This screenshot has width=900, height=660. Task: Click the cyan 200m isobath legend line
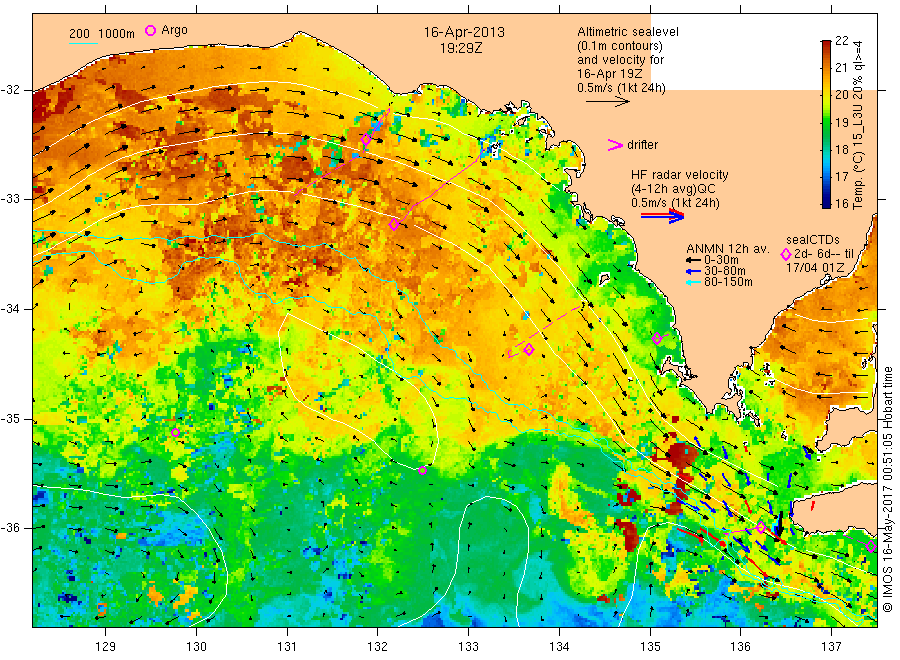click(x=83, y=42)
